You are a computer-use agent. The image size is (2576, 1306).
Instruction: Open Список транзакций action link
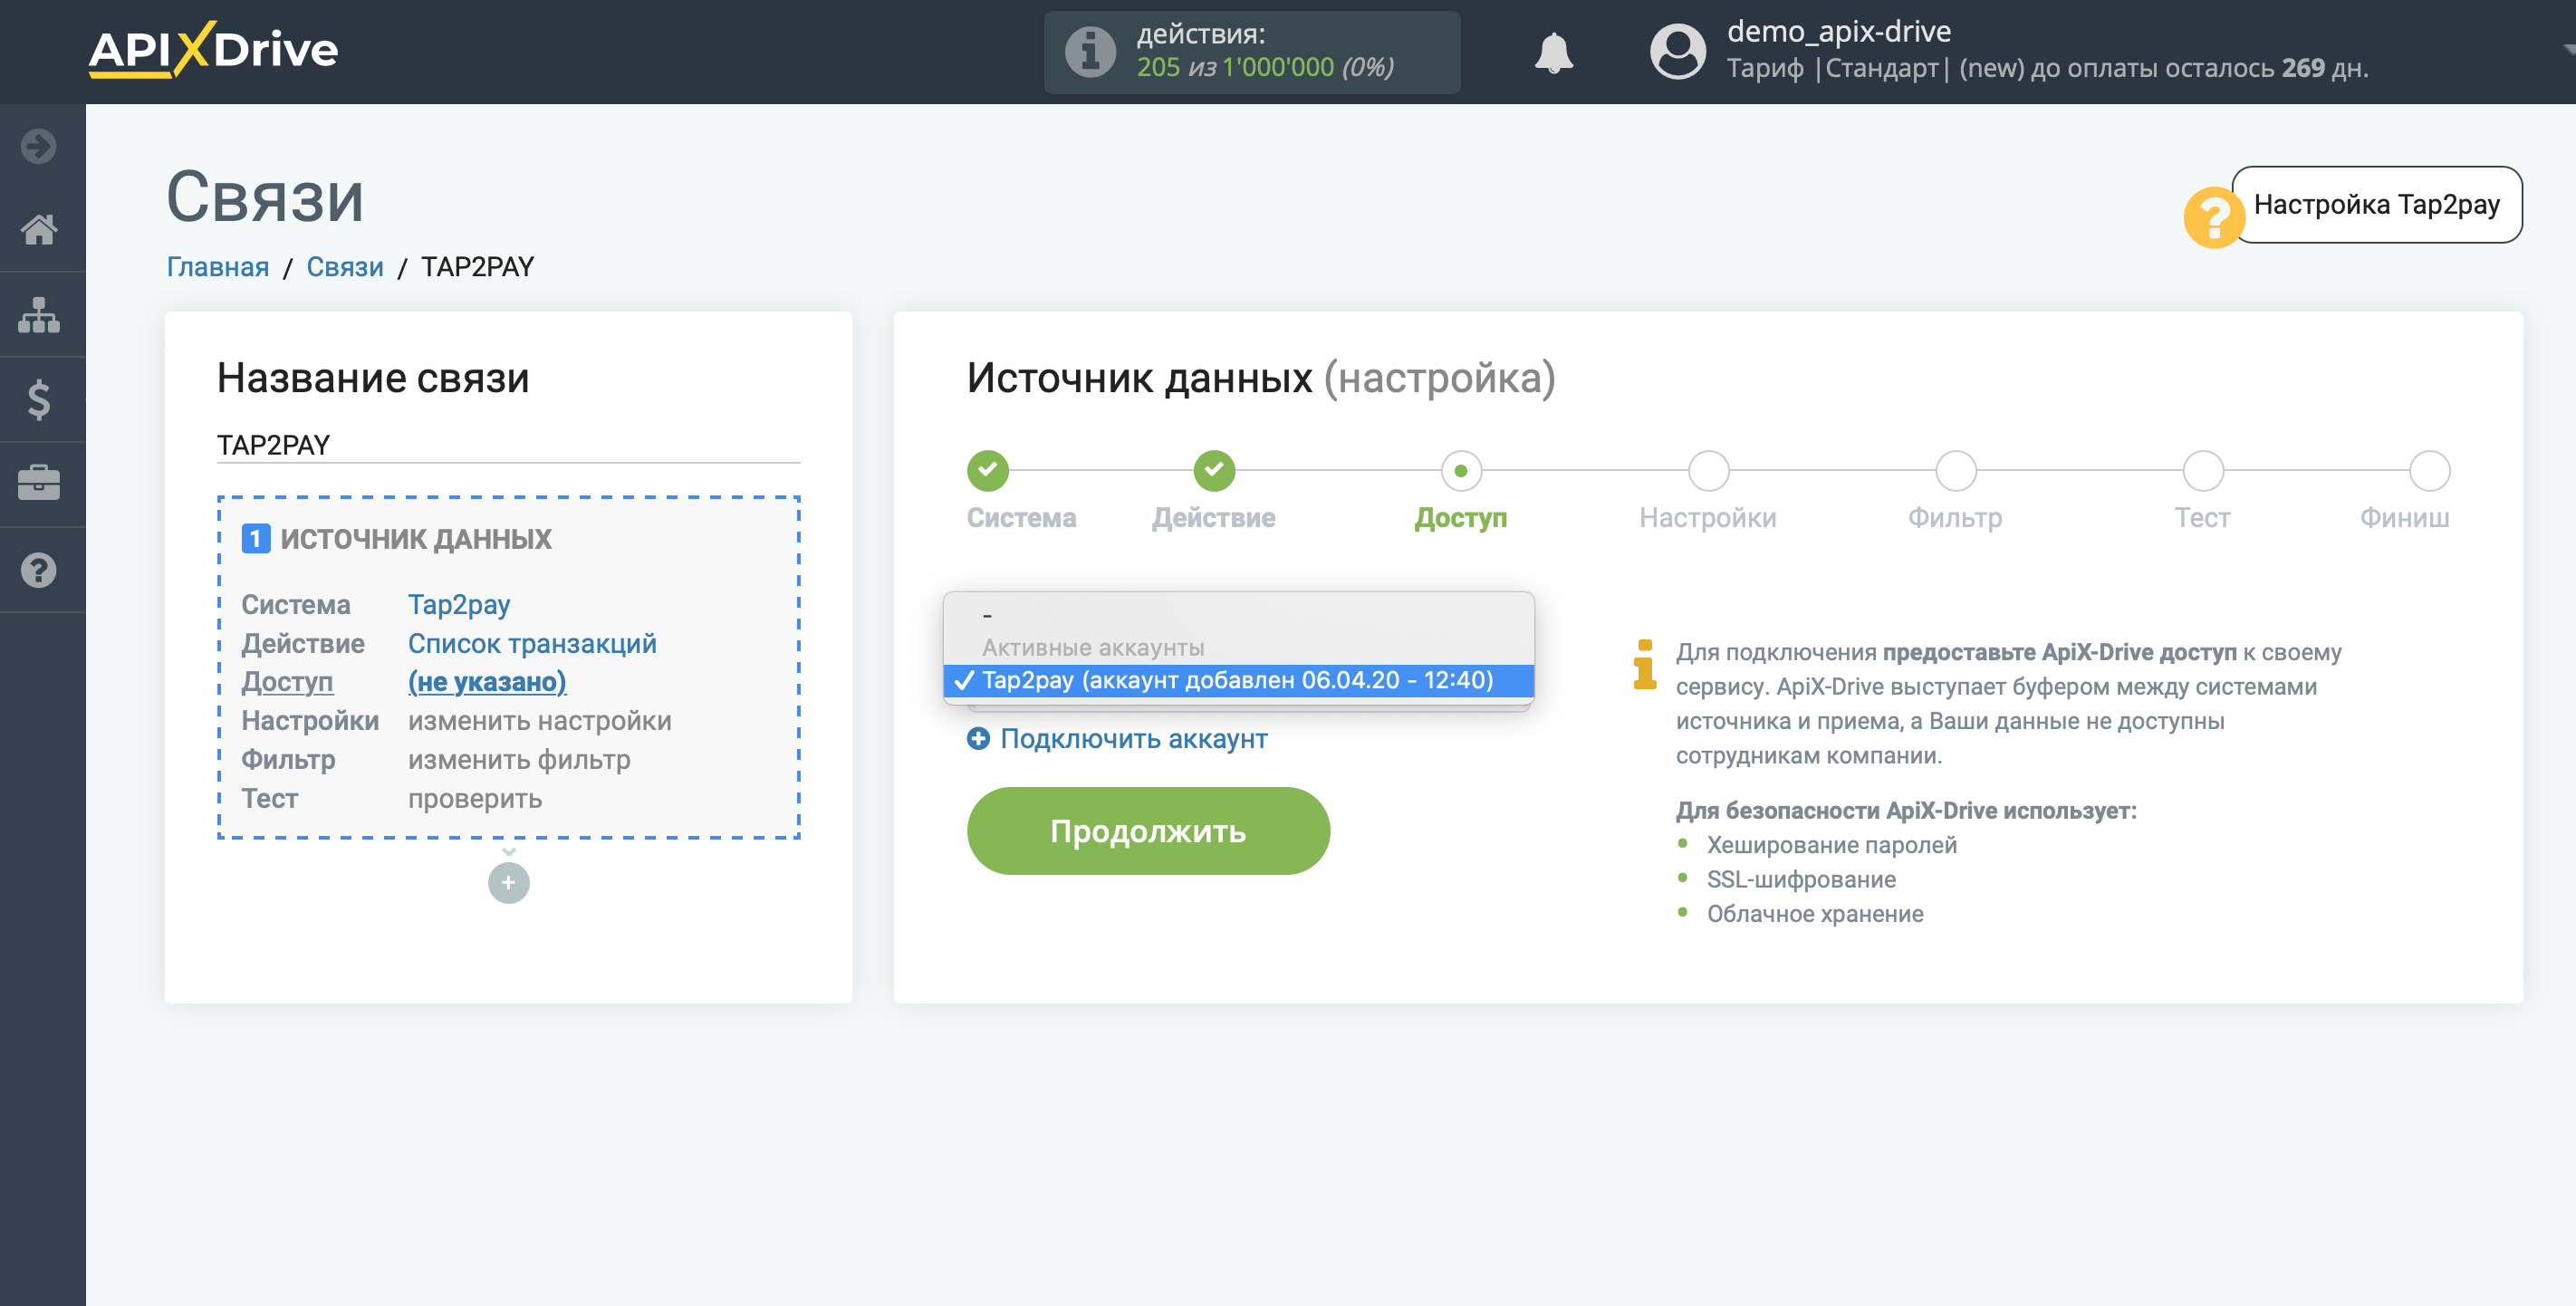(x=532, y=643)
